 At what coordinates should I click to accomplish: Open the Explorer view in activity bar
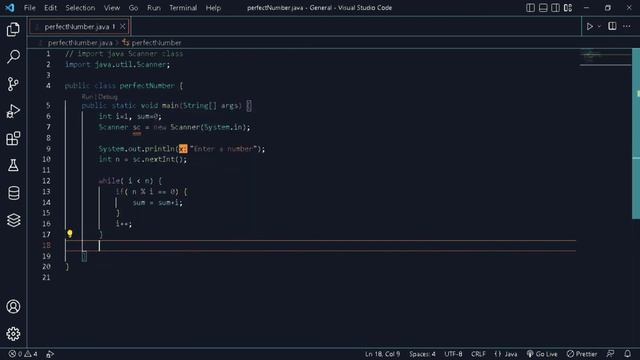(x=13, y=29)
